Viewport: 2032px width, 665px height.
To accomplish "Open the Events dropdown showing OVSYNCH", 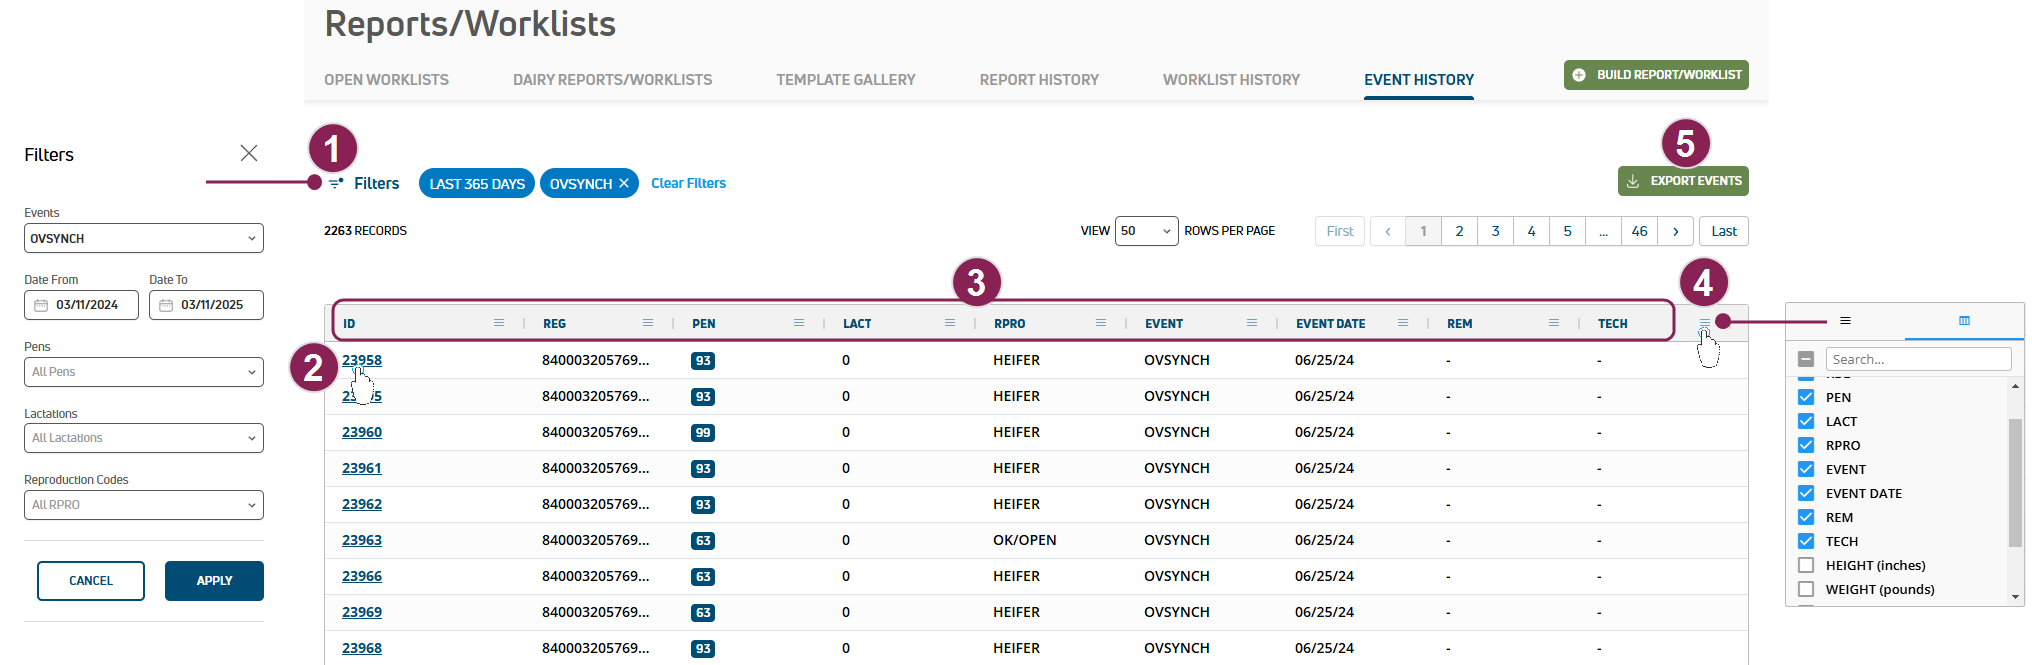I will [143, 238].
